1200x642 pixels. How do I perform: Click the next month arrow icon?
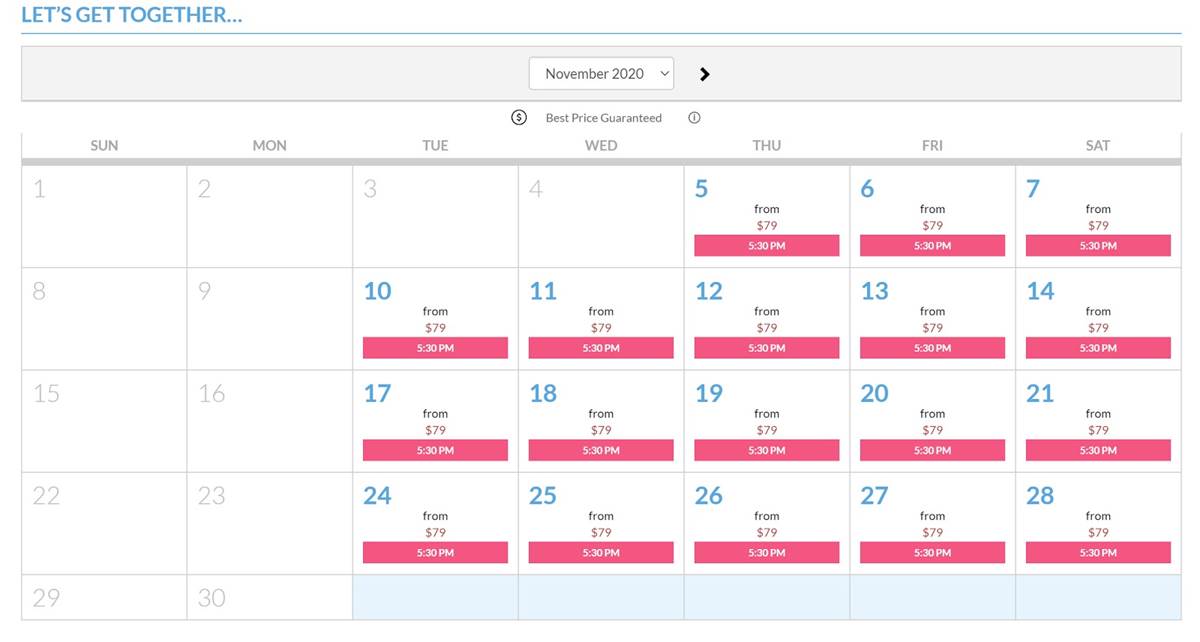click(x=704, y=74)
